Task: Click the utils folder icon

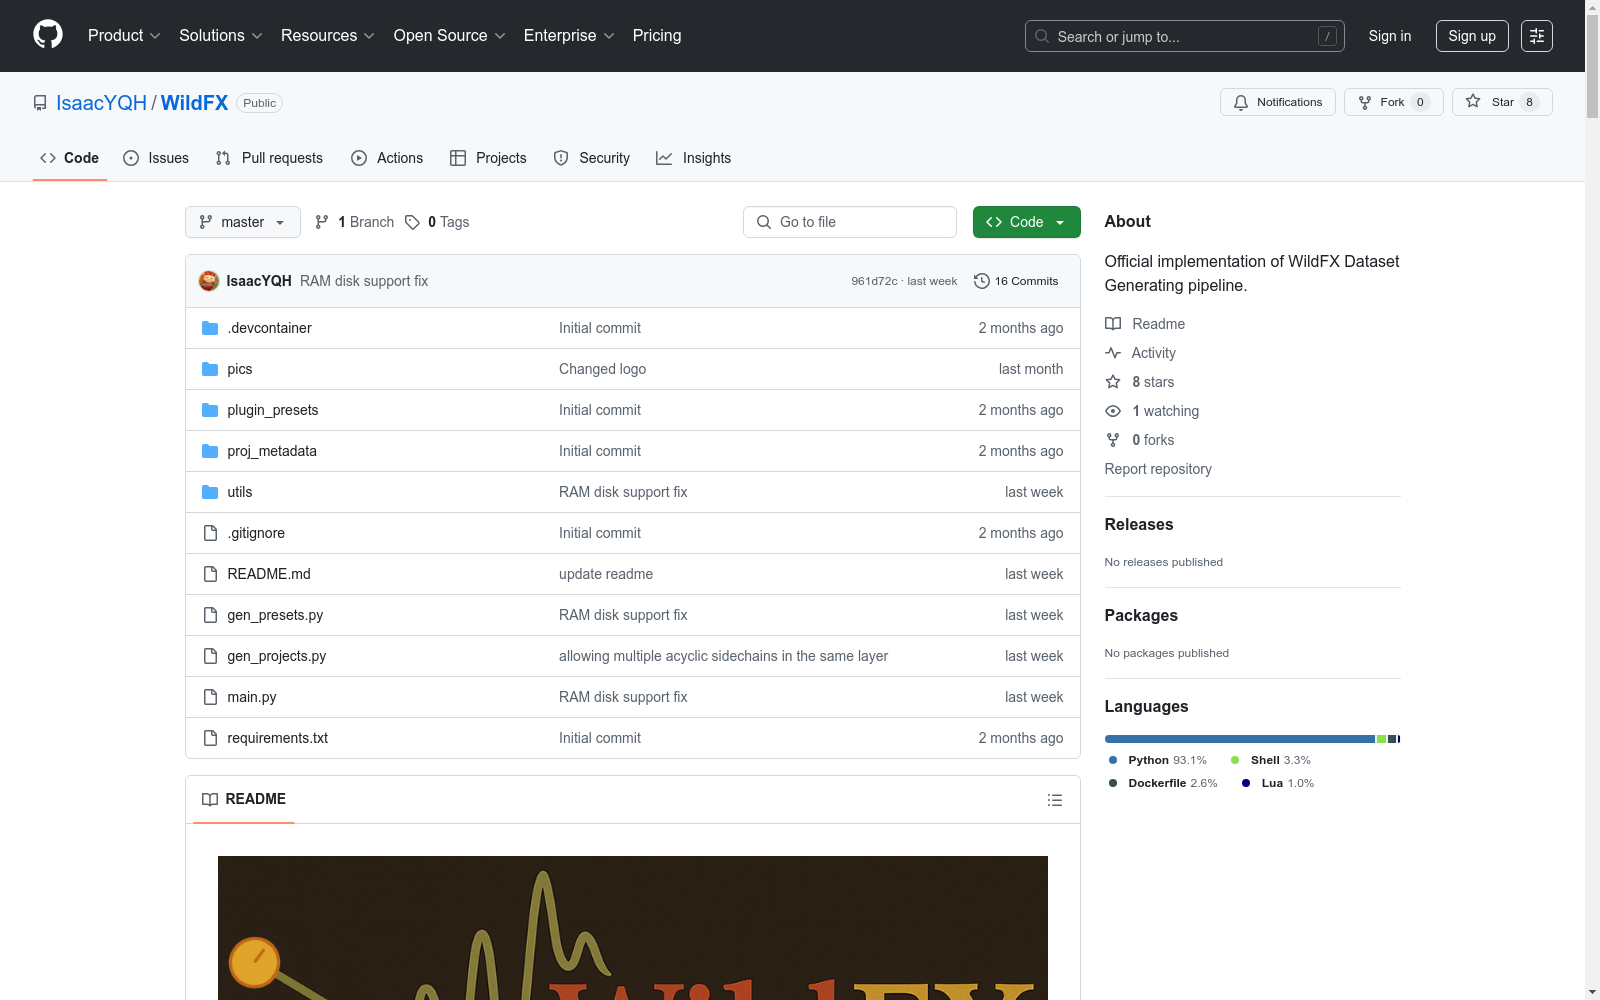Action: click(x=210, y=492)
